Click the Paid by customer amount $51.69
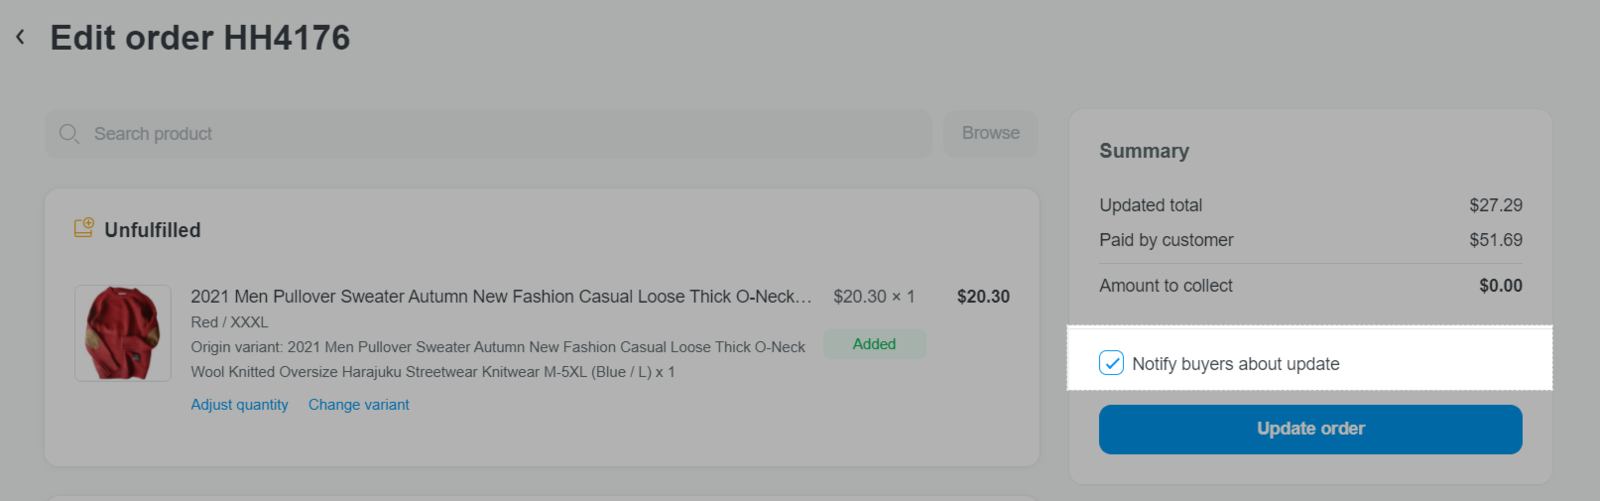1600x501 pixels. [1496, 240]
